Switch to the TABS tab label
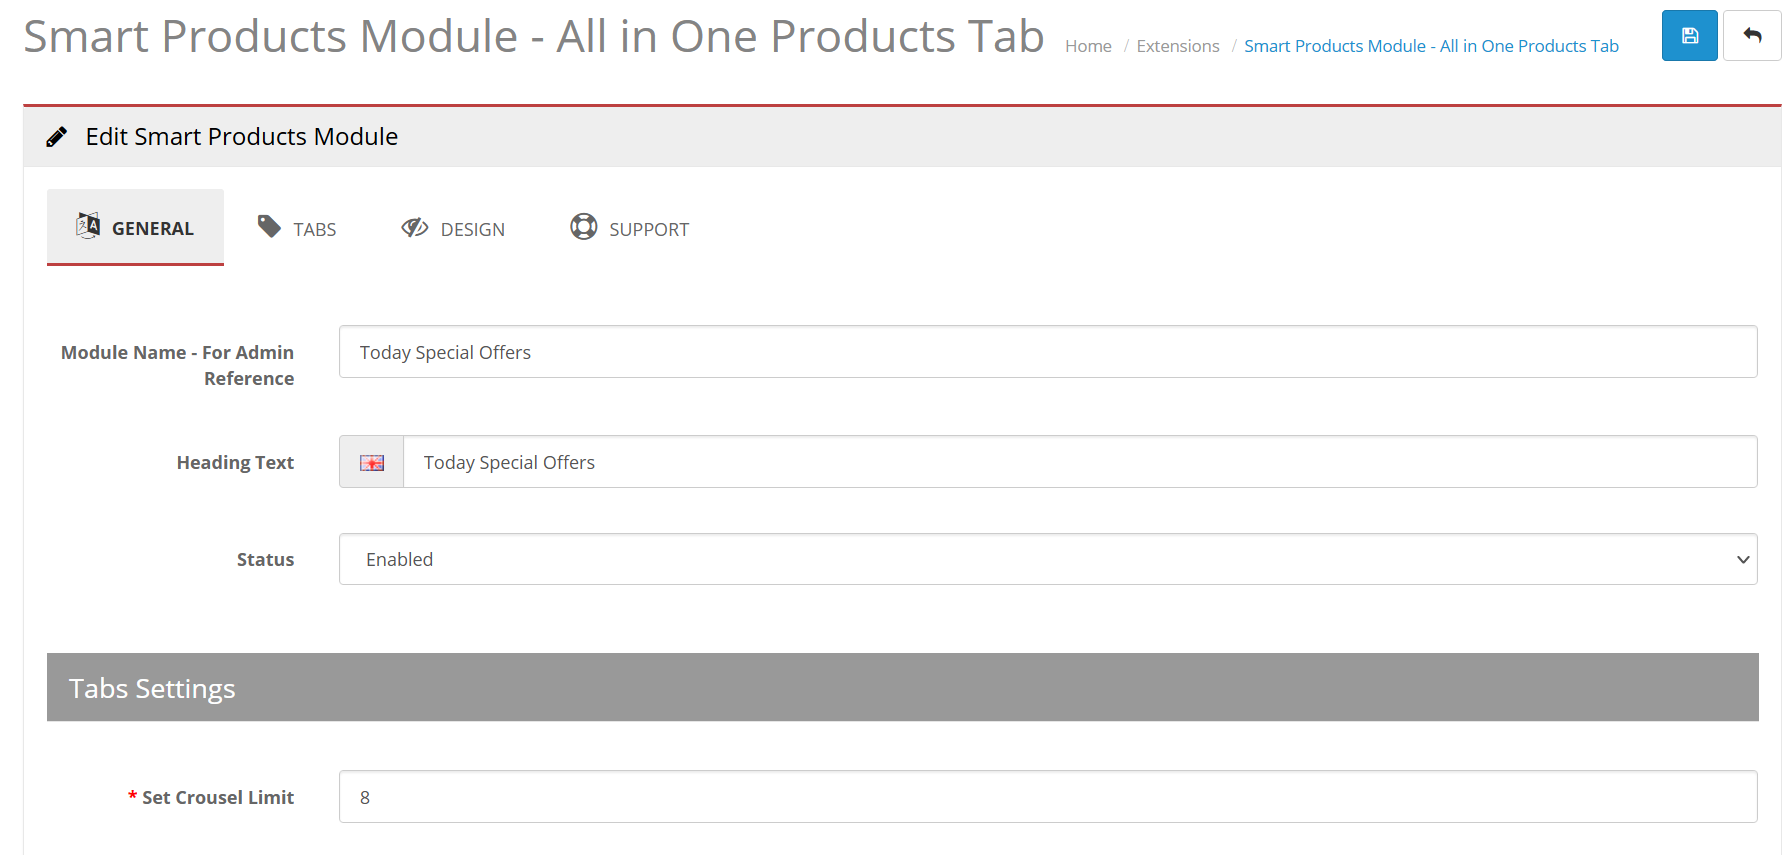 [314, 230]
